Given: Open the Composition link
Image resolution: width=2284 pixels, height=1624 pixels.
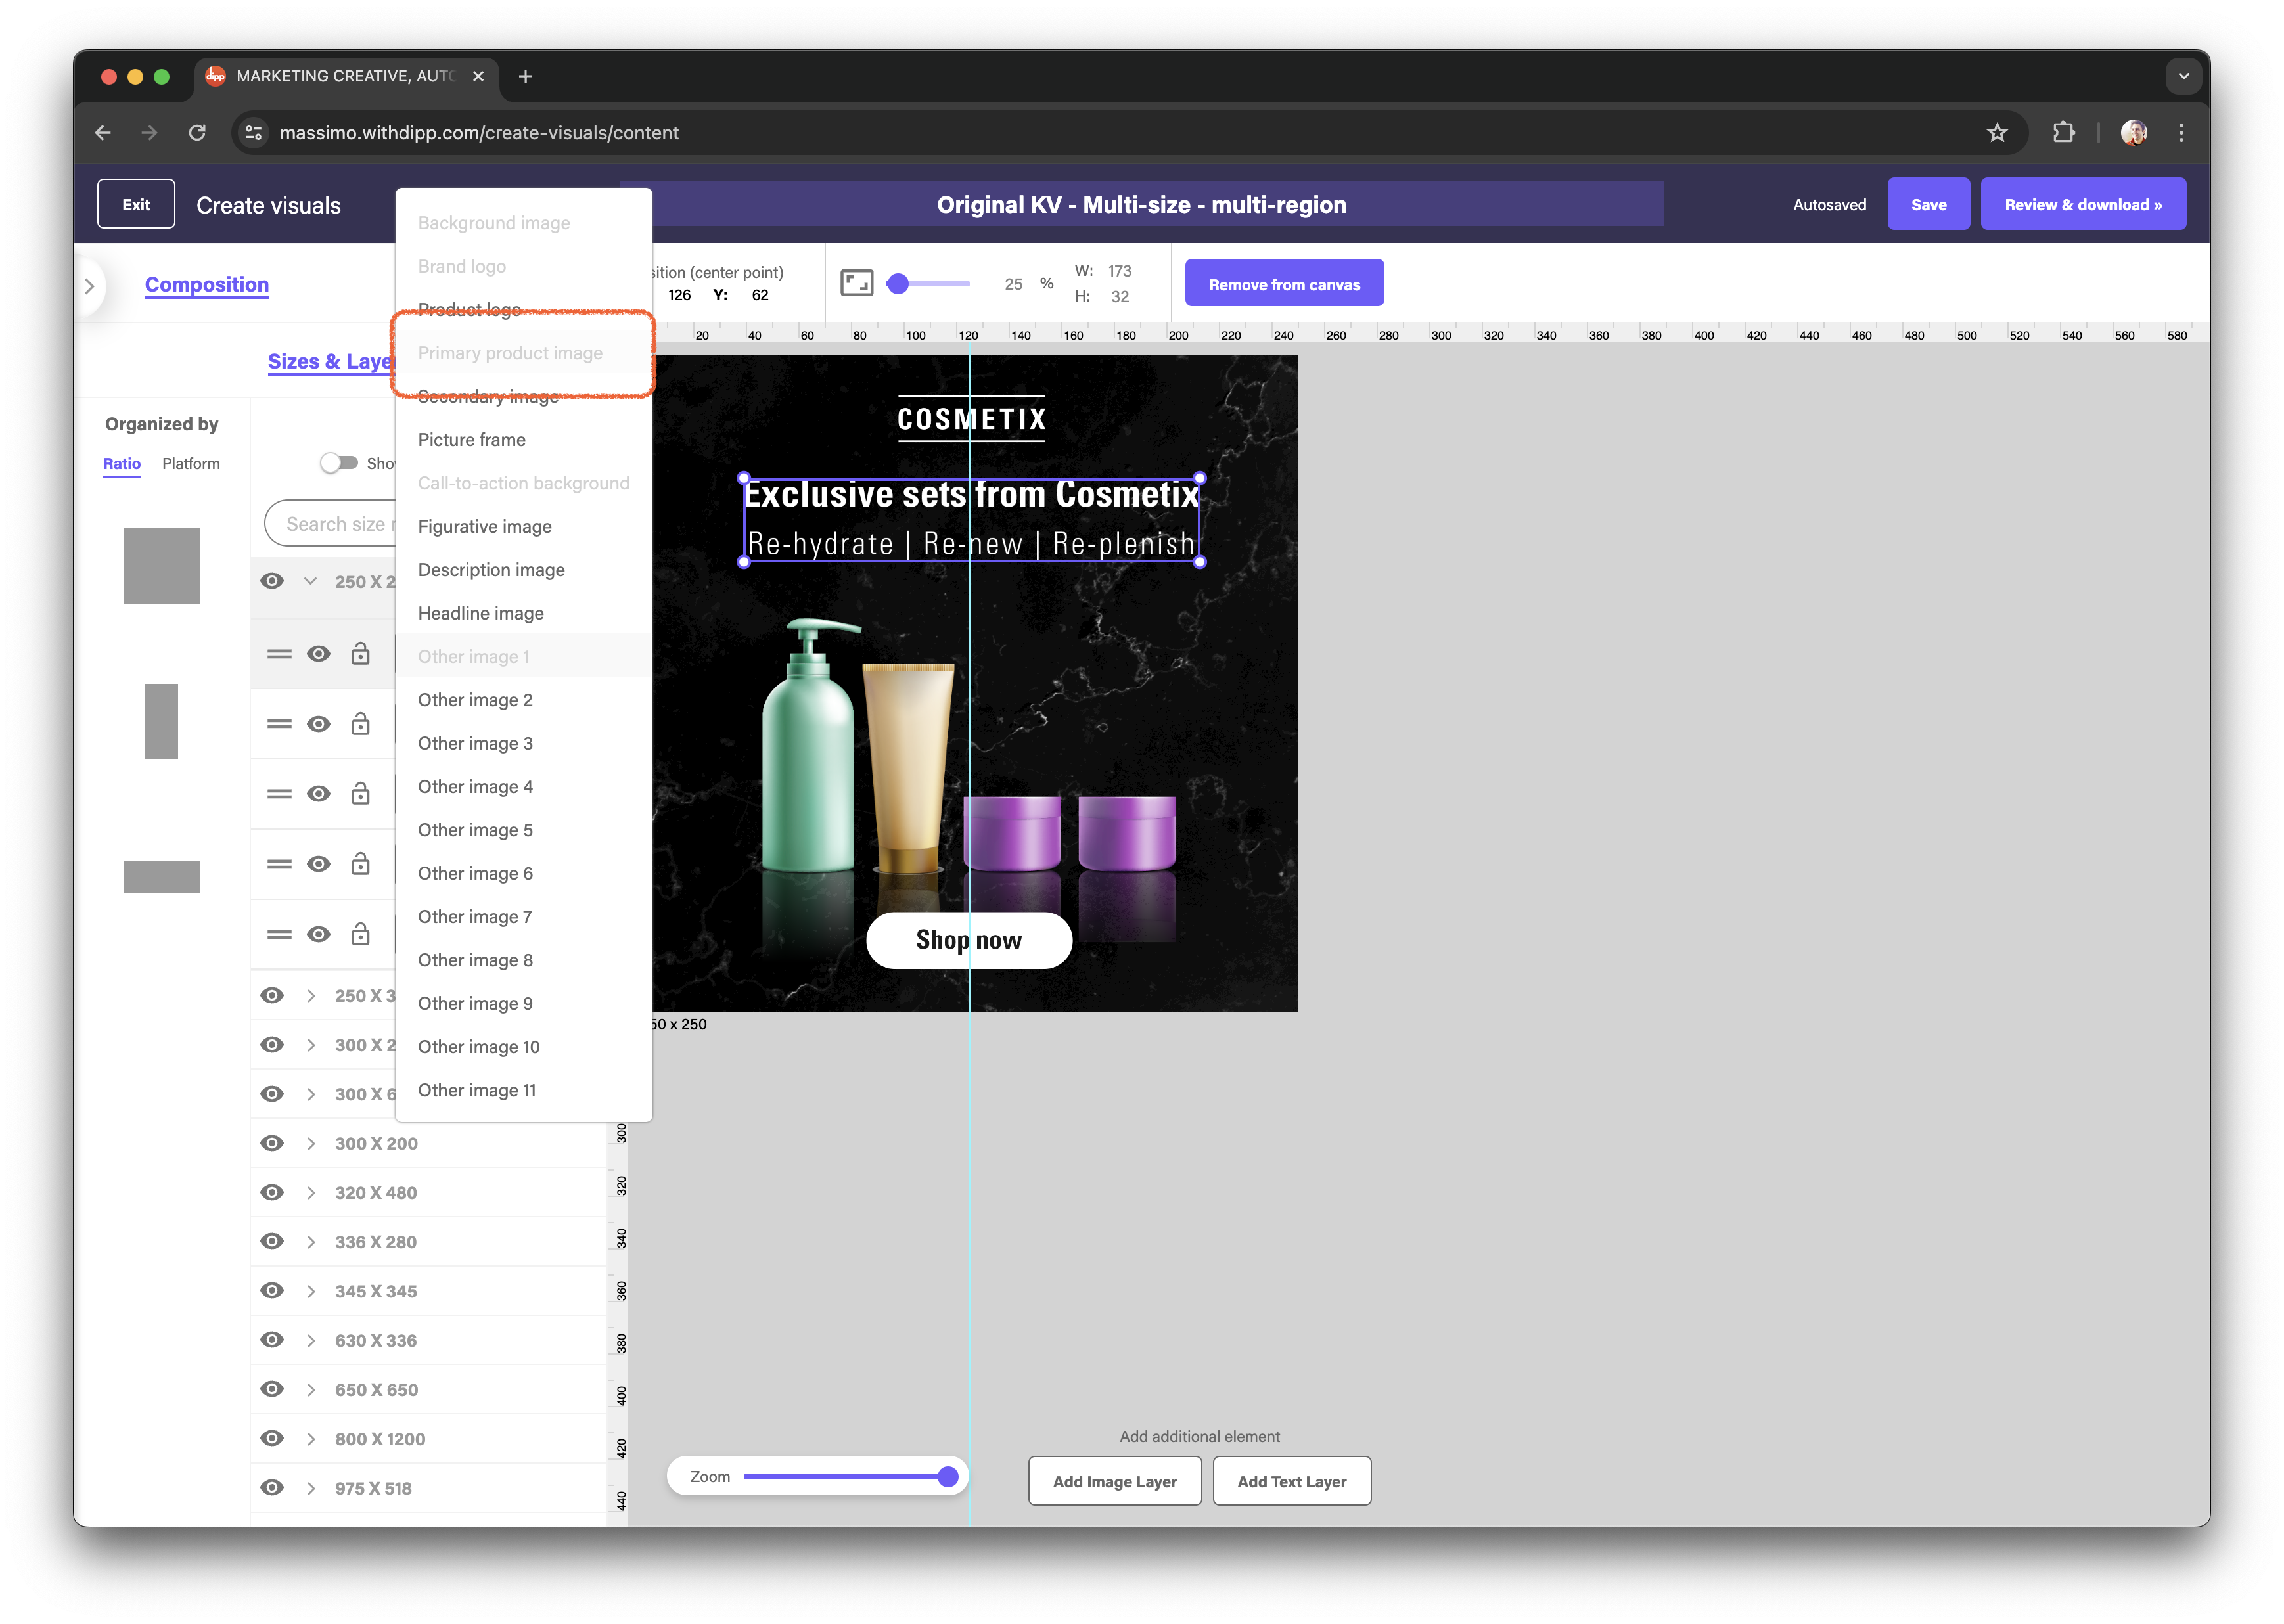Looking at the screenshot, I should pyautogui.click(x=207, y=285).
